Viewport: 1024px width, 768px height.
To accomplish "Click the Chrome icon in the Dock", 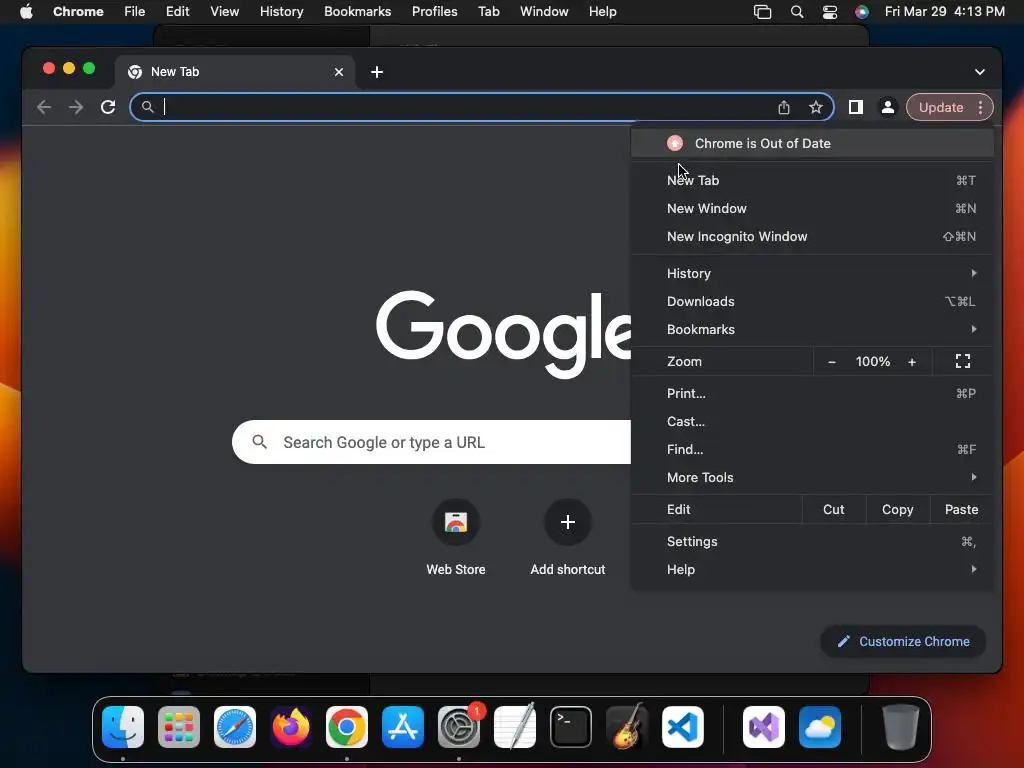I will pos(347,727).
